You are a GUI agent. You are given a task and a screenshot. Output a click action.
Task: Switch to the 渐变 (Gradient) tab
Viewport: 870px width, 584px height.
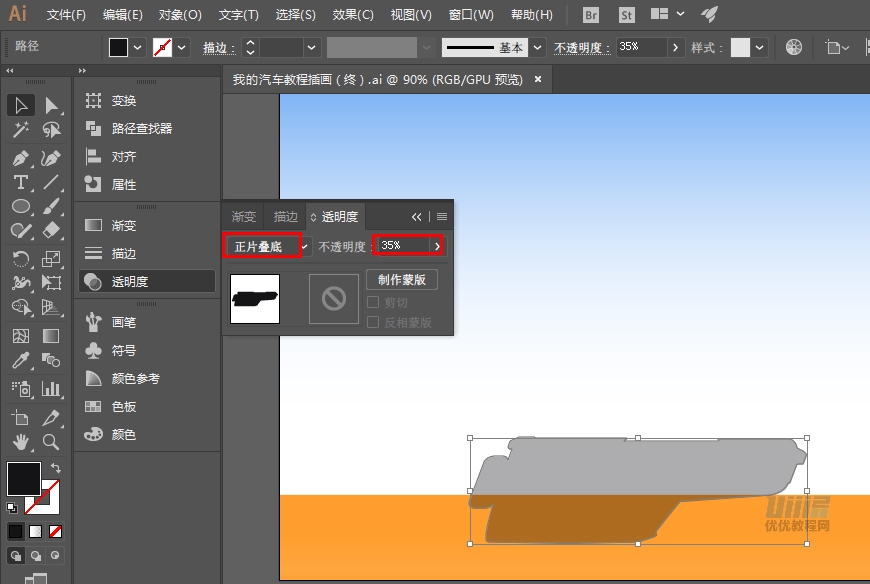click(x=244, y=216)
